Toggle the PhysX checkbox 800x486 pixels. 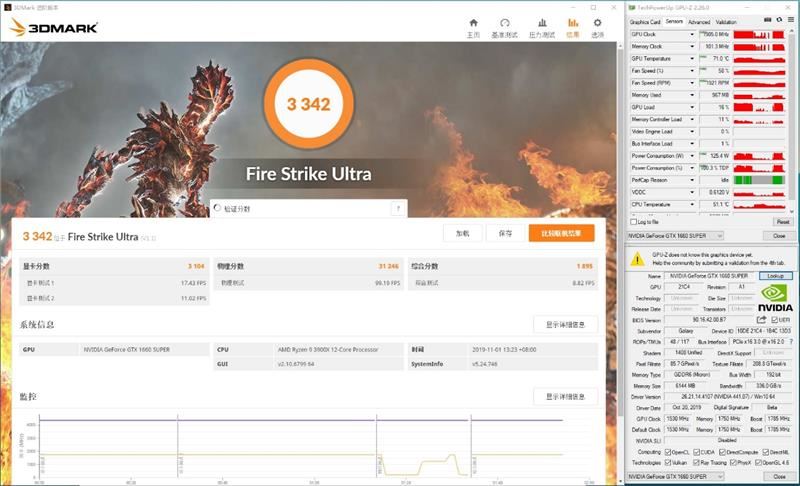click(733, 463)
